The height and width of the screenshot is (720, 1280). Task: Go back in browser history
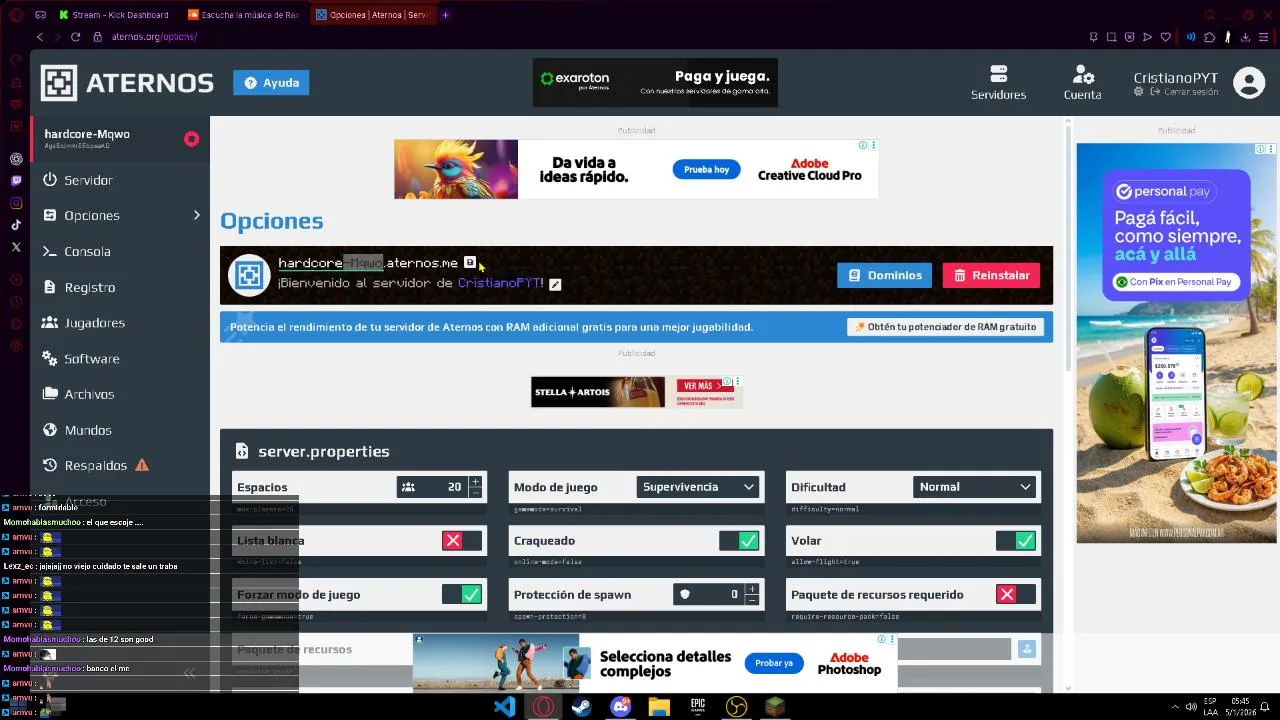(x=40, y=37)
